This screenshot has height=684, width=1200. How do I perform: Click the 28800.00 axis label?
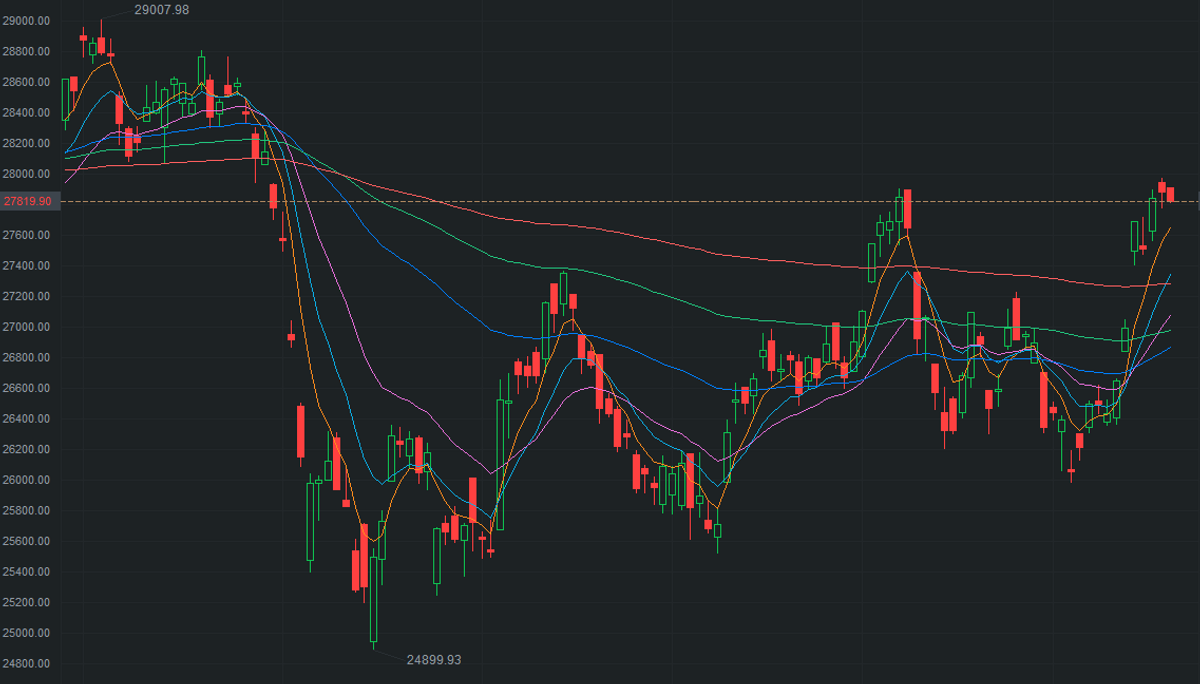(27, 51)
